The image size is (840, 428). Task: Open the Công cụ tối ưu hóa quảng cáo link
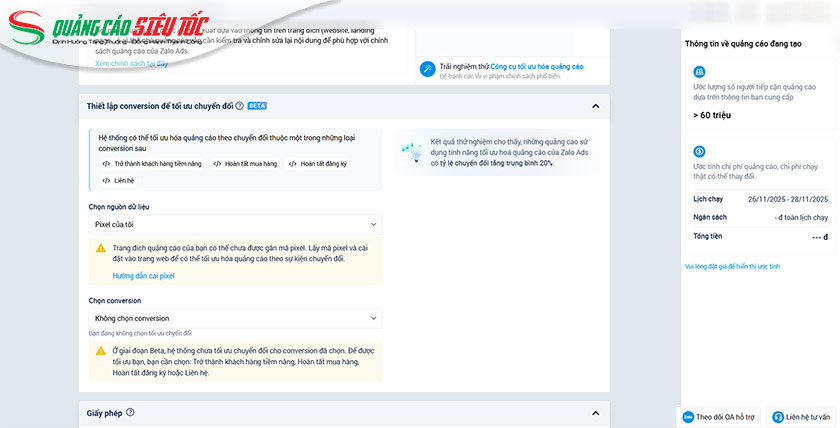(535, 65)
